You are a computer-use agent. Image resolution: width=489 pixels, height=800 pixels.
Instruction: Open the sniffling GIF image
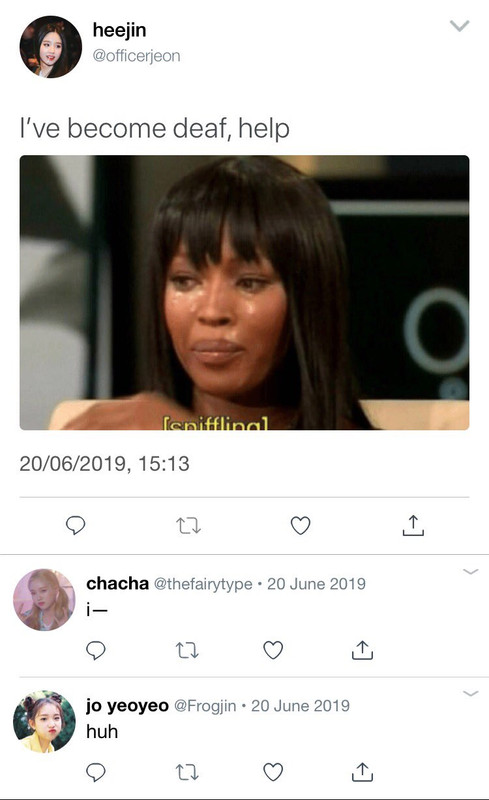click(244, 292)
